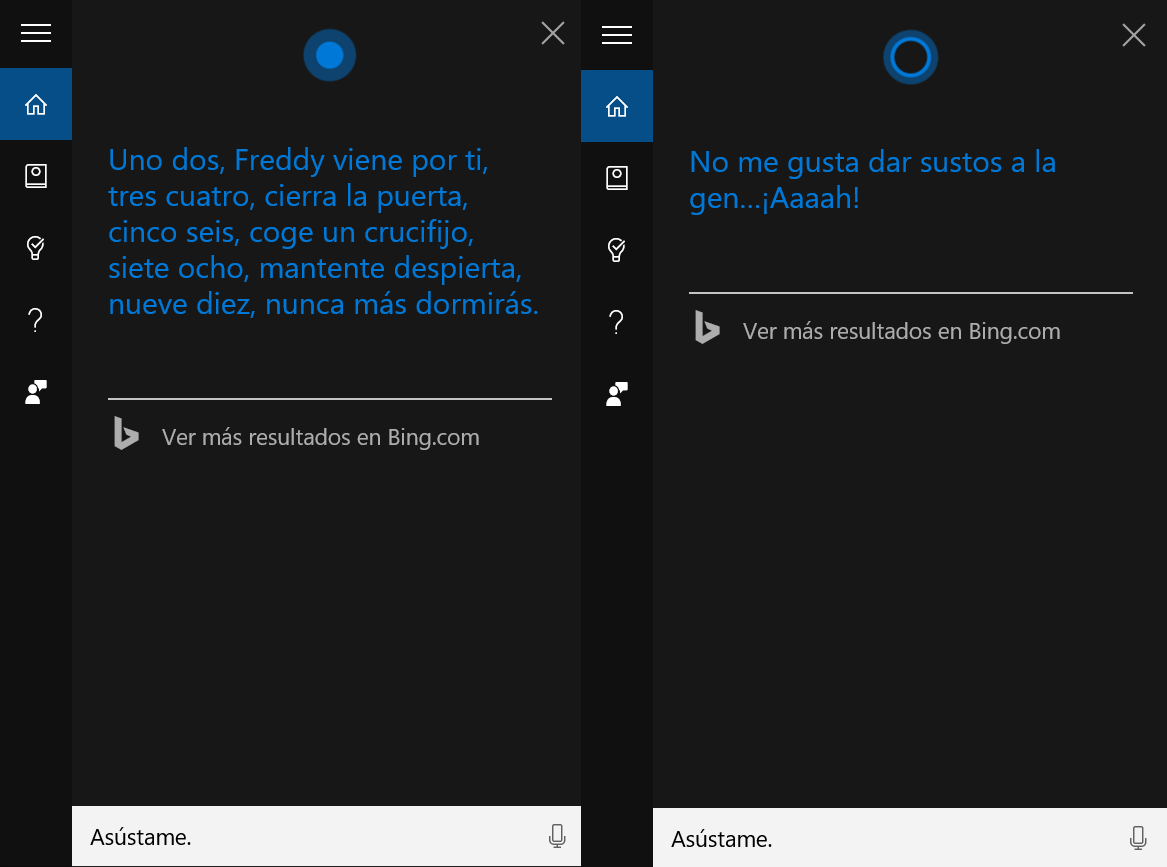Activate microphone in left search box

point(557,836)
